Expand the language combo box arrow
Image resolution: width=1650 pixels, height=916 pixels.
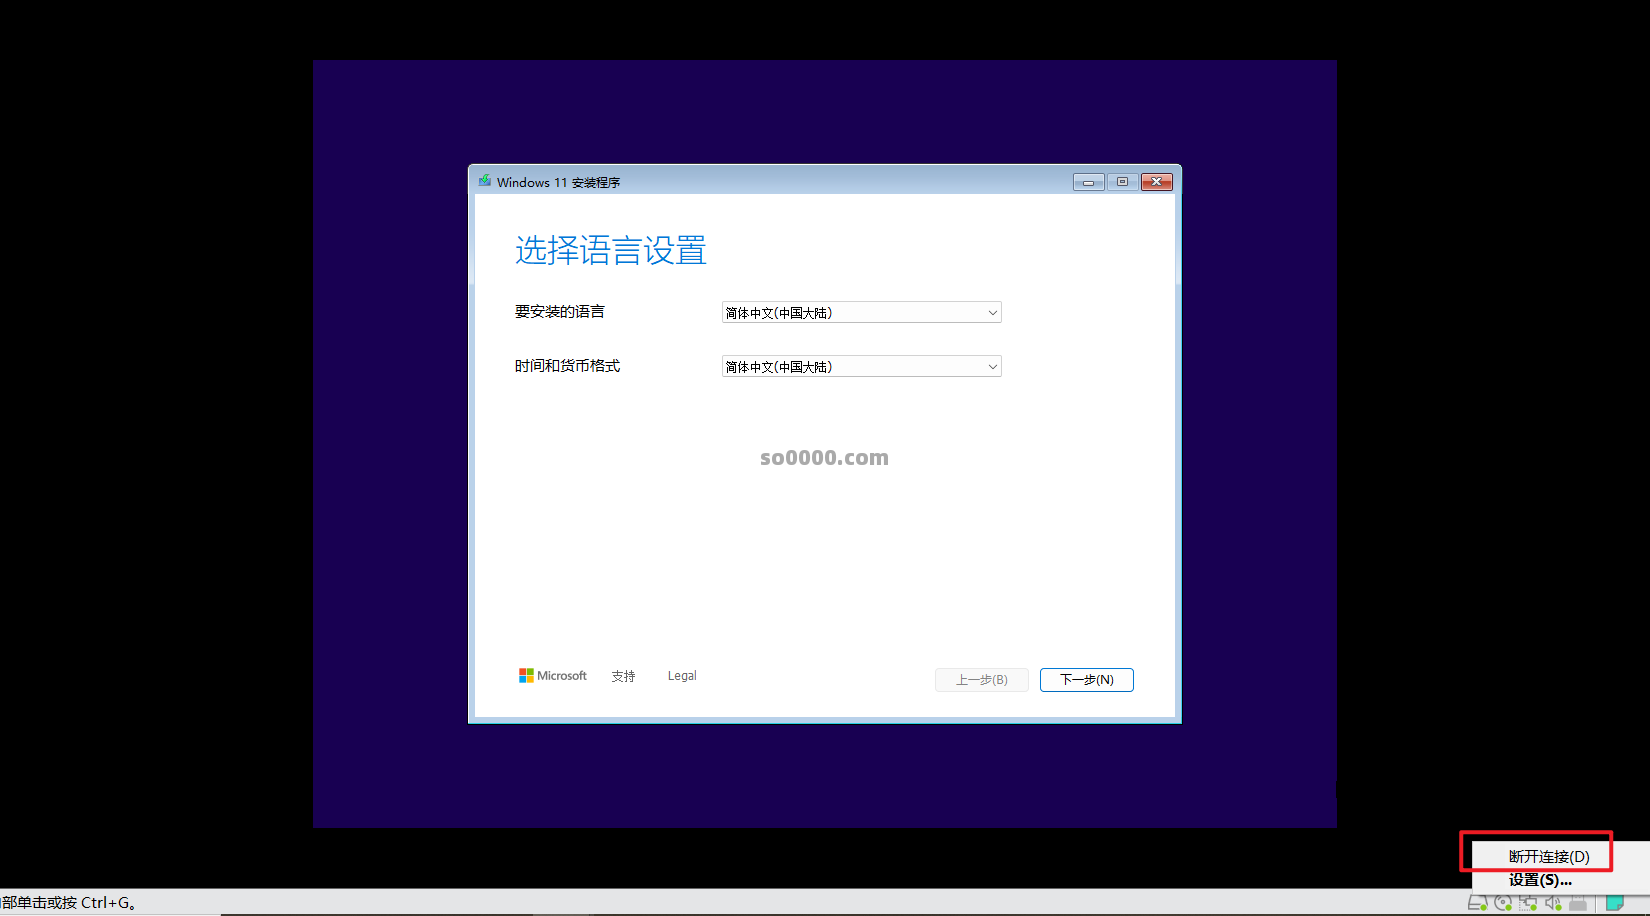pyautogui.click(x=991, y=312)
